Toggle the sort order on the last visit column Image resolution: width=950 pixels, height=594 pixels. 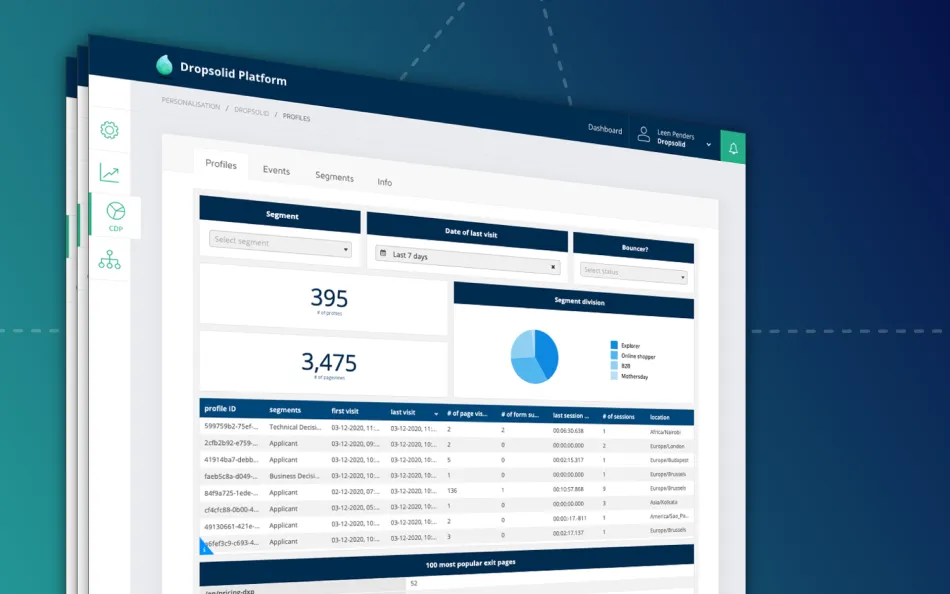[x=437, y=413]
